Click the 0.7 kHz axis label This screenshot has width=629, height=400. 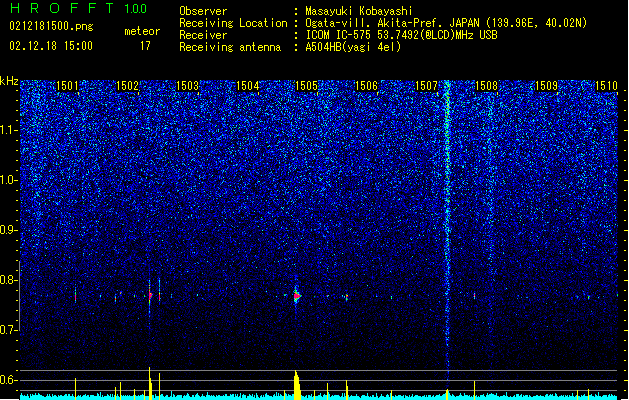pos(8,330)
